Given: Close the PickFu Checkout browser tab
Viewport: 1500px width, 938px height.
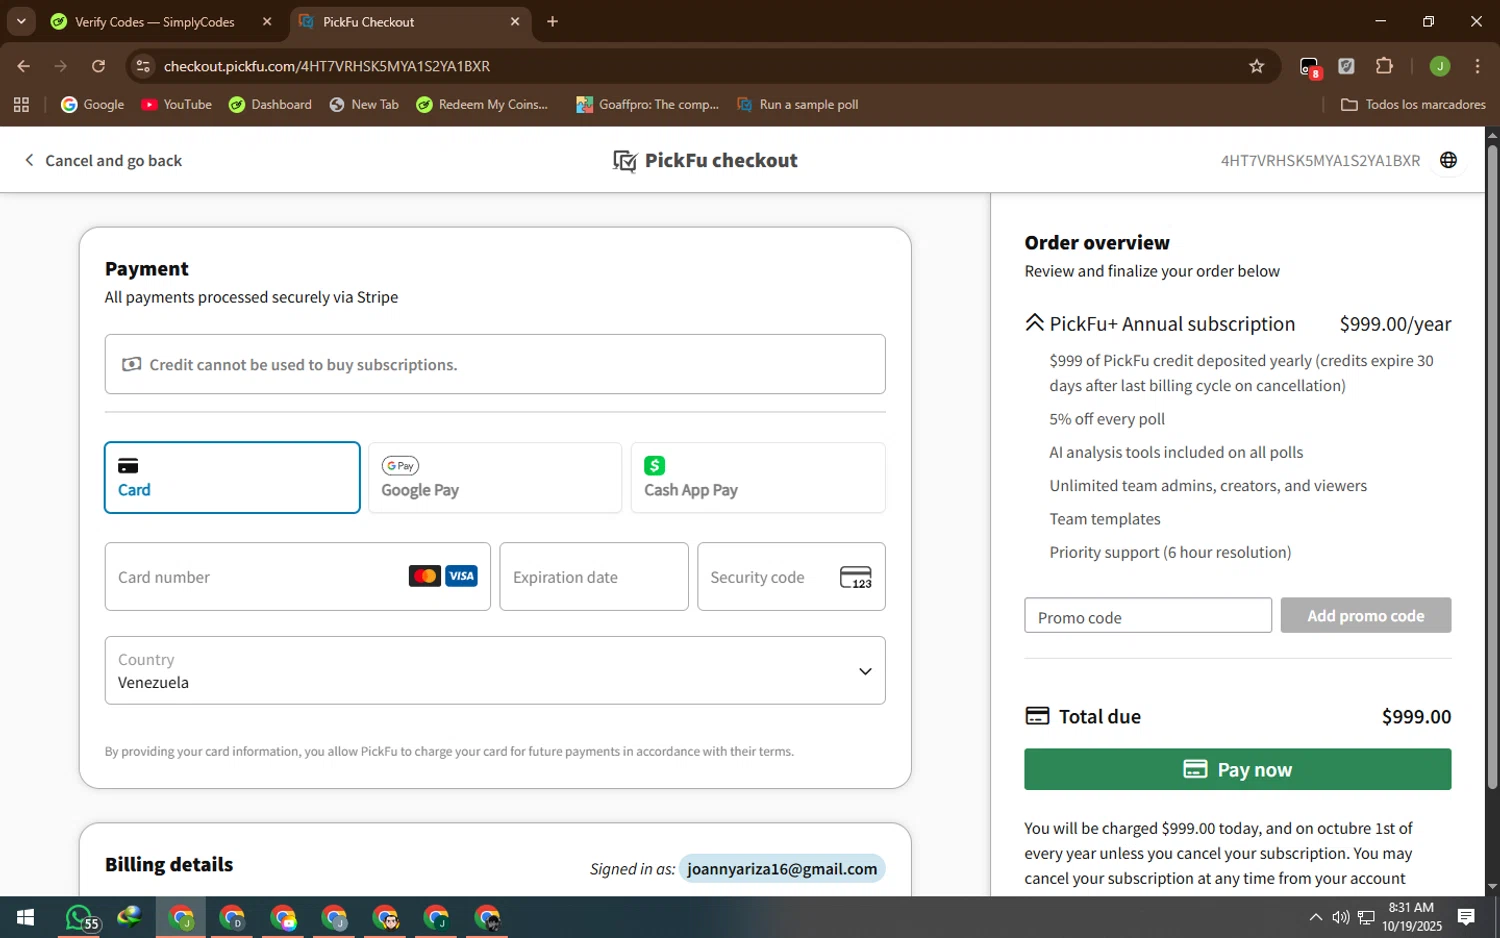Looking at the screenshot, I should (515, 22).
